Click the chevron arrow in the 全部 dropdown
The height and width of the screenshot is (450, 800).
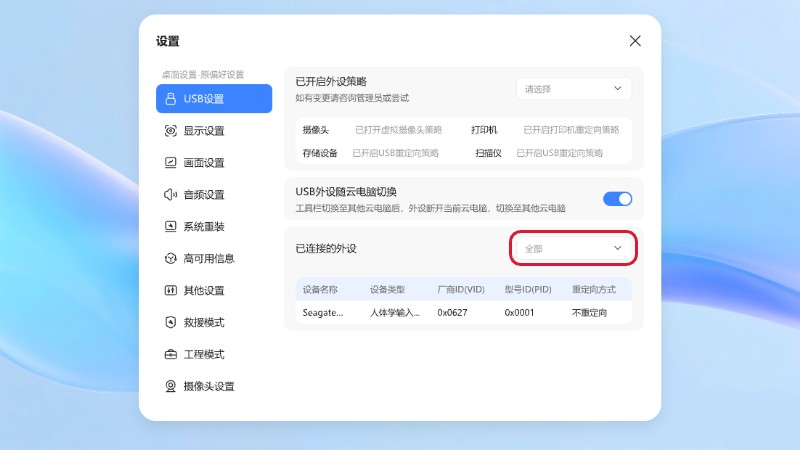tap(618, 248)
